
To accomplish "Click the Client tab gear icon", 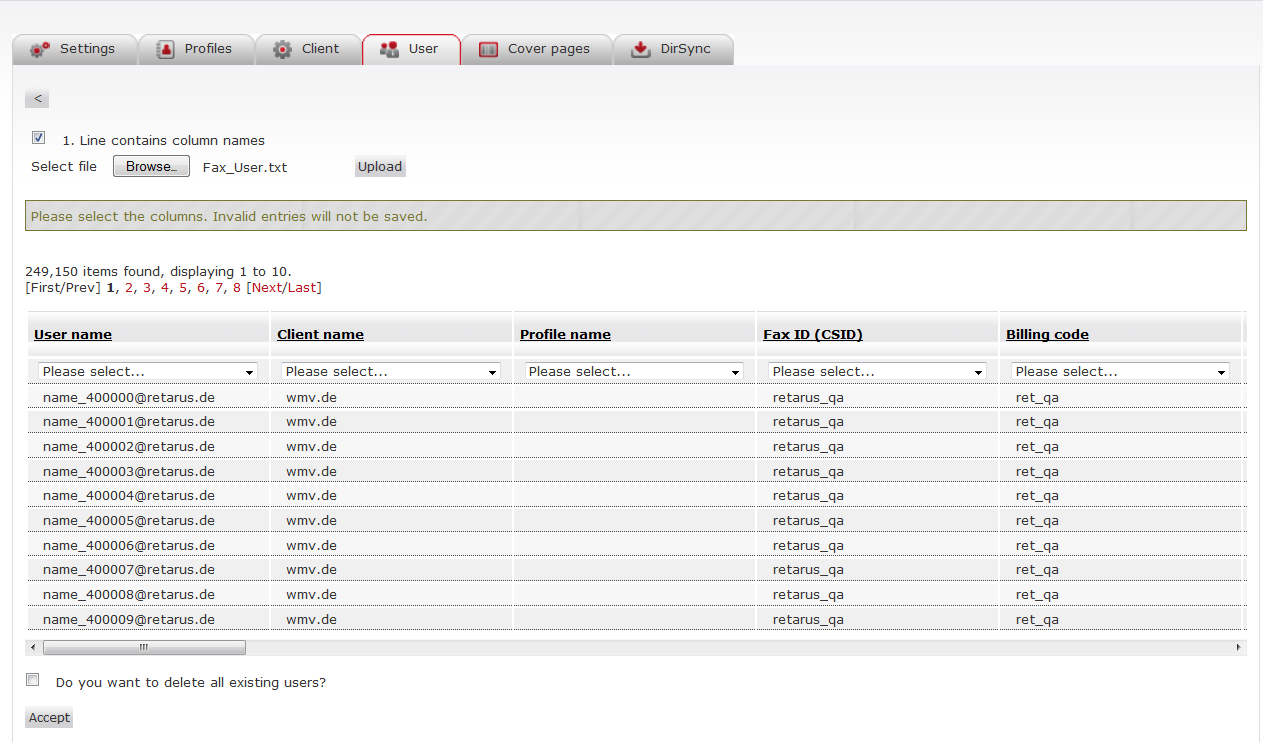I will [x=283, y=49].
